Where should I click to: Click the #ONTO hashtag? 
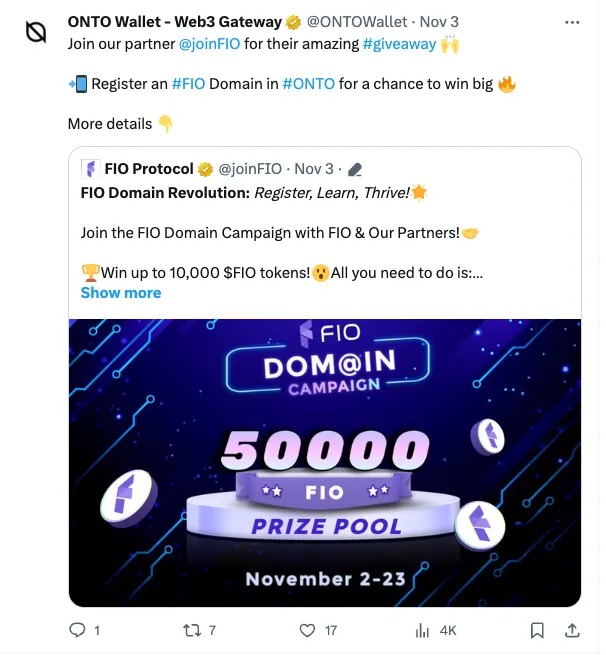tap(308, 84)
